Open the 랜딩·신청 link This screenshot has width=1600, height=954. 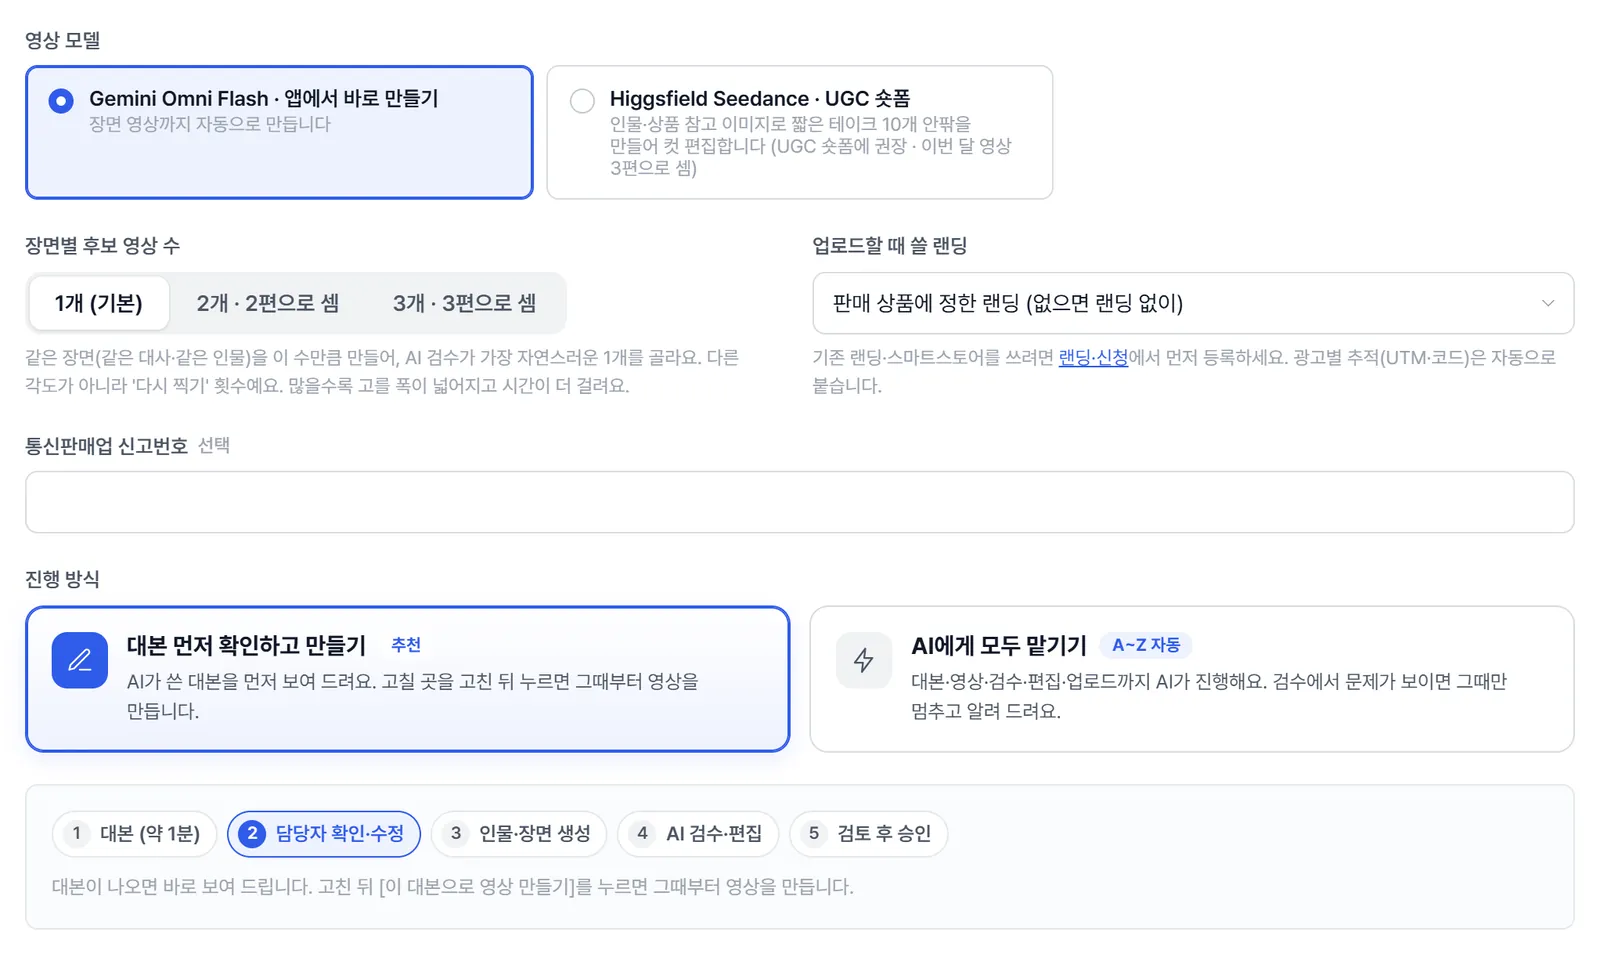tap(1093, 357)
